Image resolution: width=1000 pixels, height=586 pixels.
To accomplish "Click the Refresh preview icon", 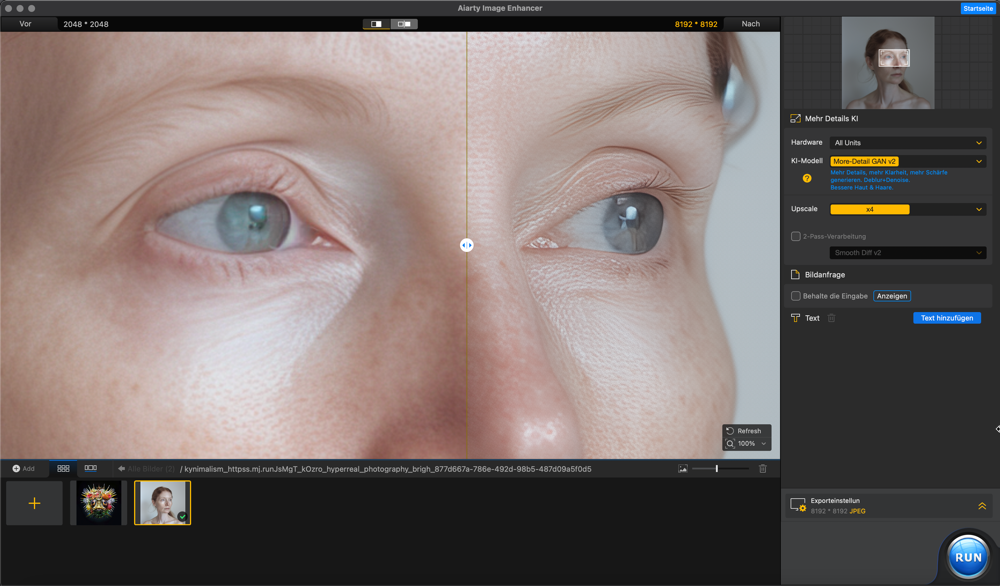I will (731, 431).
